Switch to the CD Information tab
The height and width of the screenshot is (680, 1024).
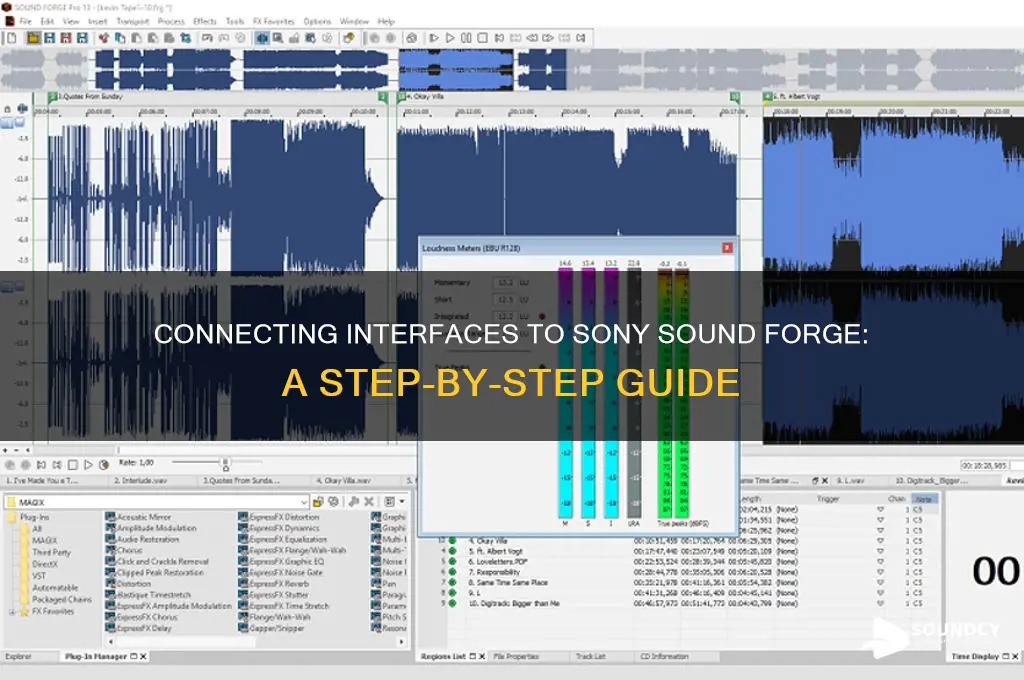pyautogui.click(x=664, y=656)
